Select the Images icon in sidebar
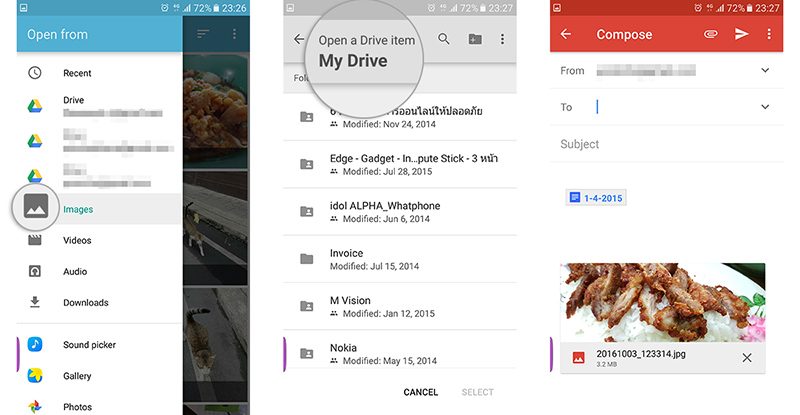Image resolution: width=800 pixels, height=415 pixels. coord(35,209)
